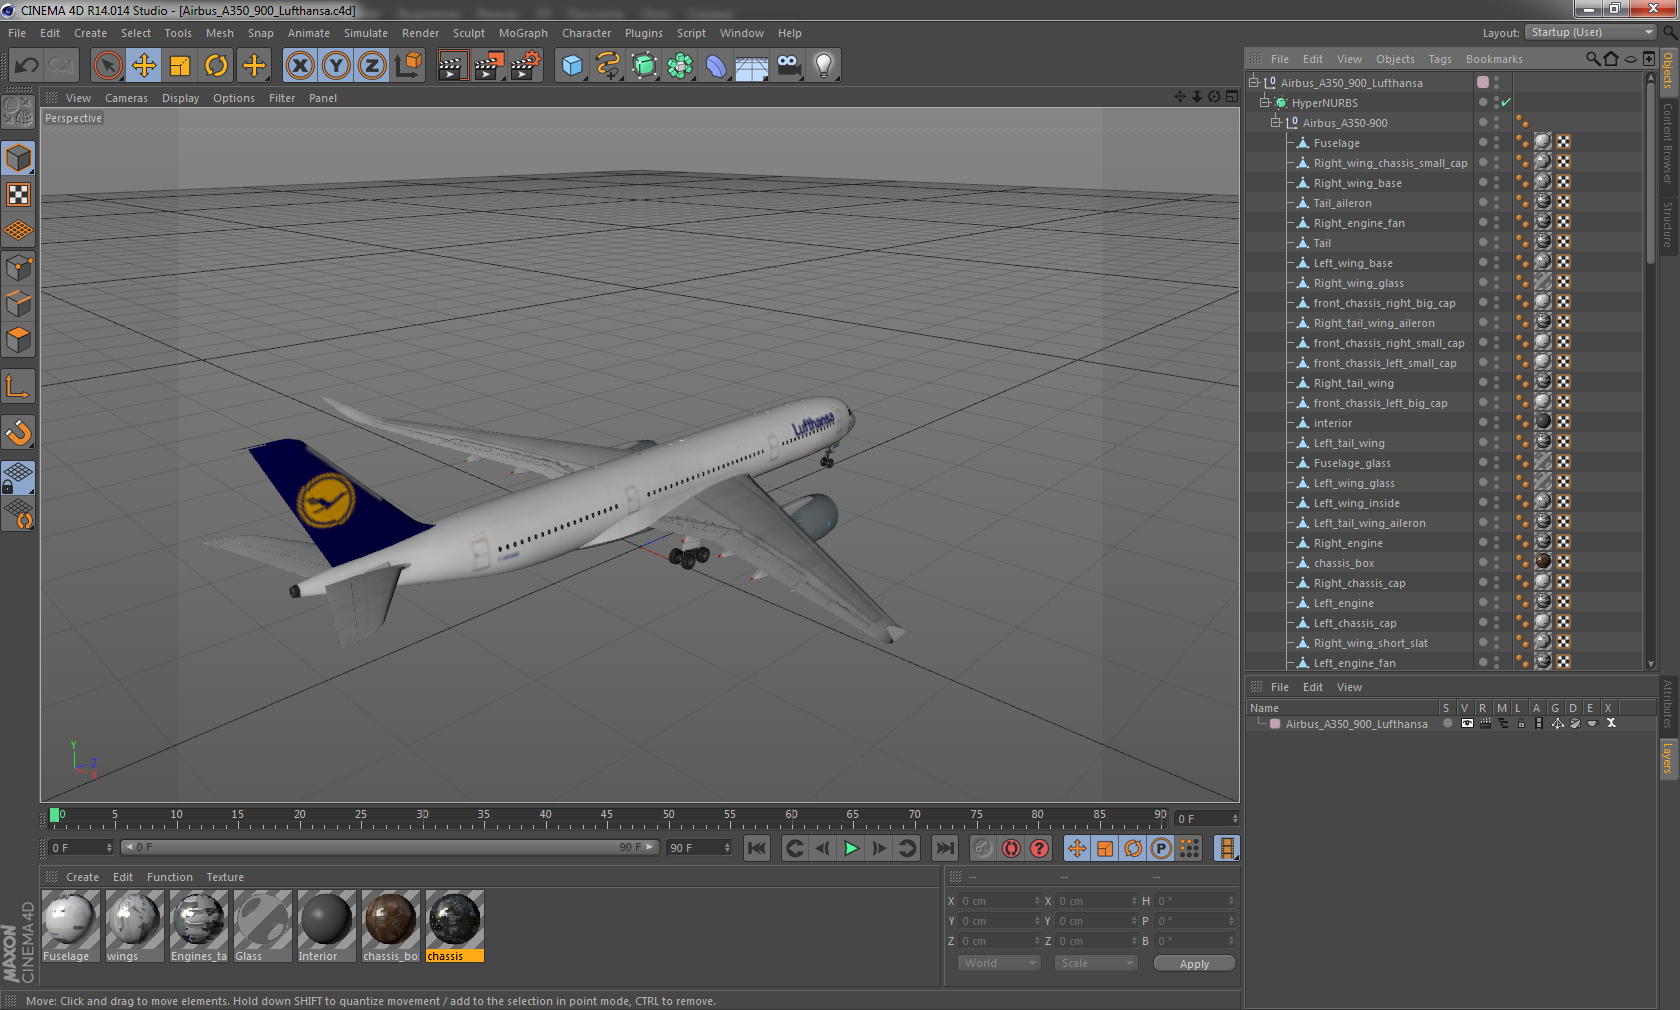Toggle Autokeying button
This screenshot has height=1010, width=1680.
pos(1011,848)
